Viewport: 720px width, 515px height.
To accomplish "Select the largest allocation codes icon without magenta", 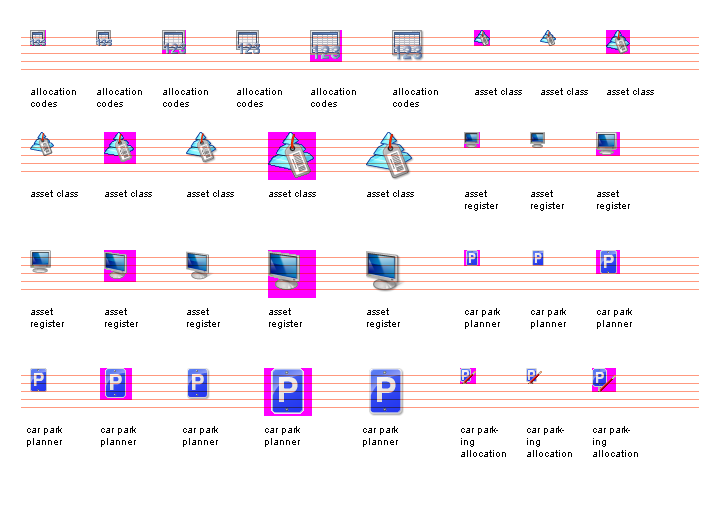I will click(x=407, y=46).
